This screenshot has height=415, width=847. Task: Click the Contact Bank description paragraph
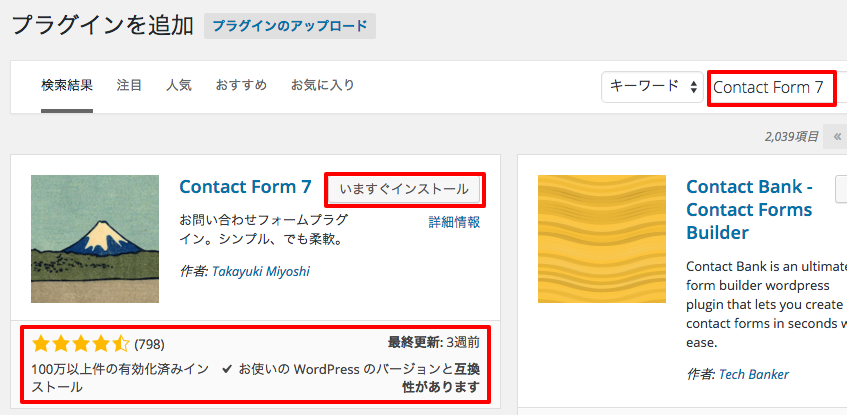[x=767, y=305]
